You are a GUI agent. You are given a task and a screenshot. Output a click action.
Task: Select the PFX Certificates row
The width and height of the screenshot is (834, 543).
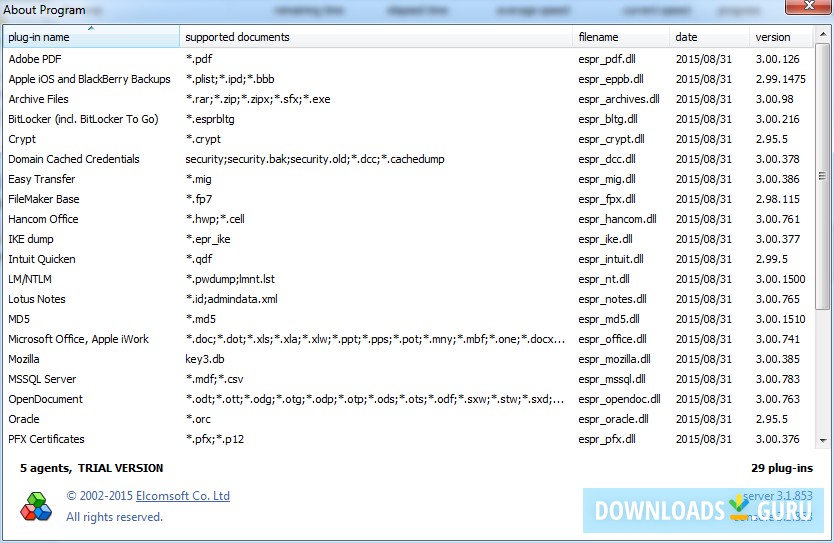click(x=408, y=439)
